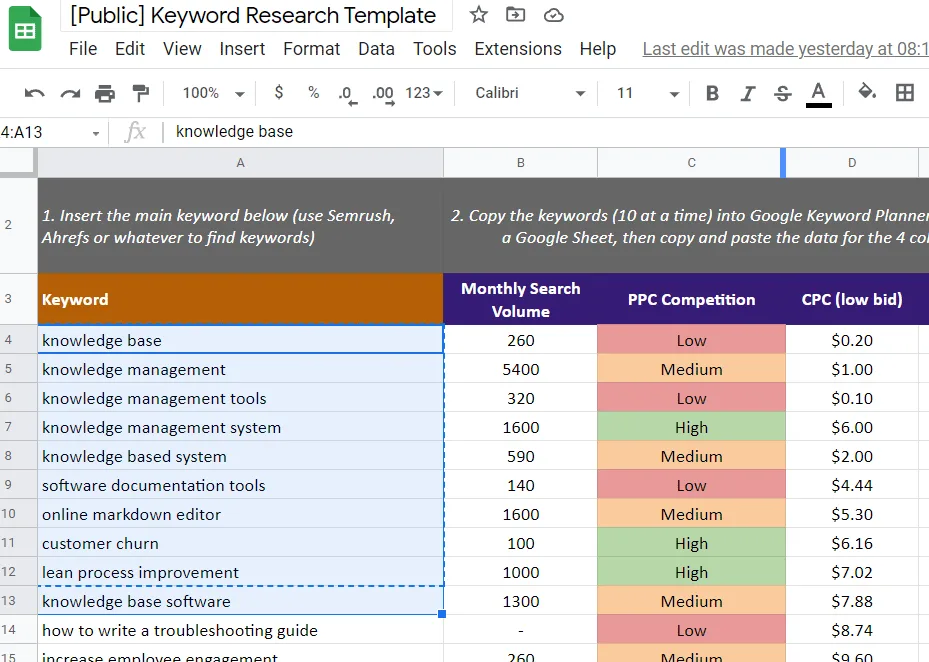Open the Move to folder icon

click(x=515, y=15)
